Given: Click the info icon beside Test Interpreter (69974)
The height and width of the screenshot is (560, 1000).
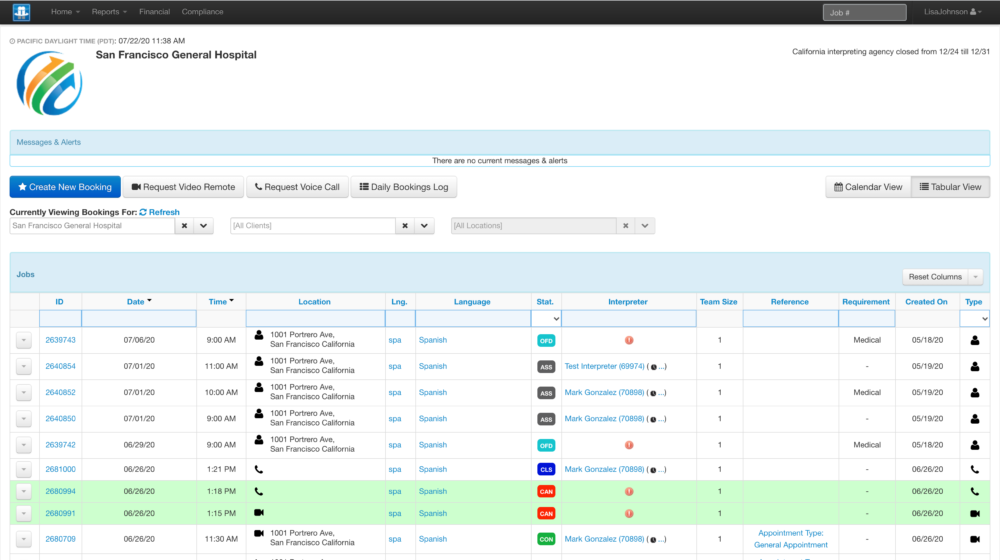Looking at the screenshot, I should click(x=653, y=367).
